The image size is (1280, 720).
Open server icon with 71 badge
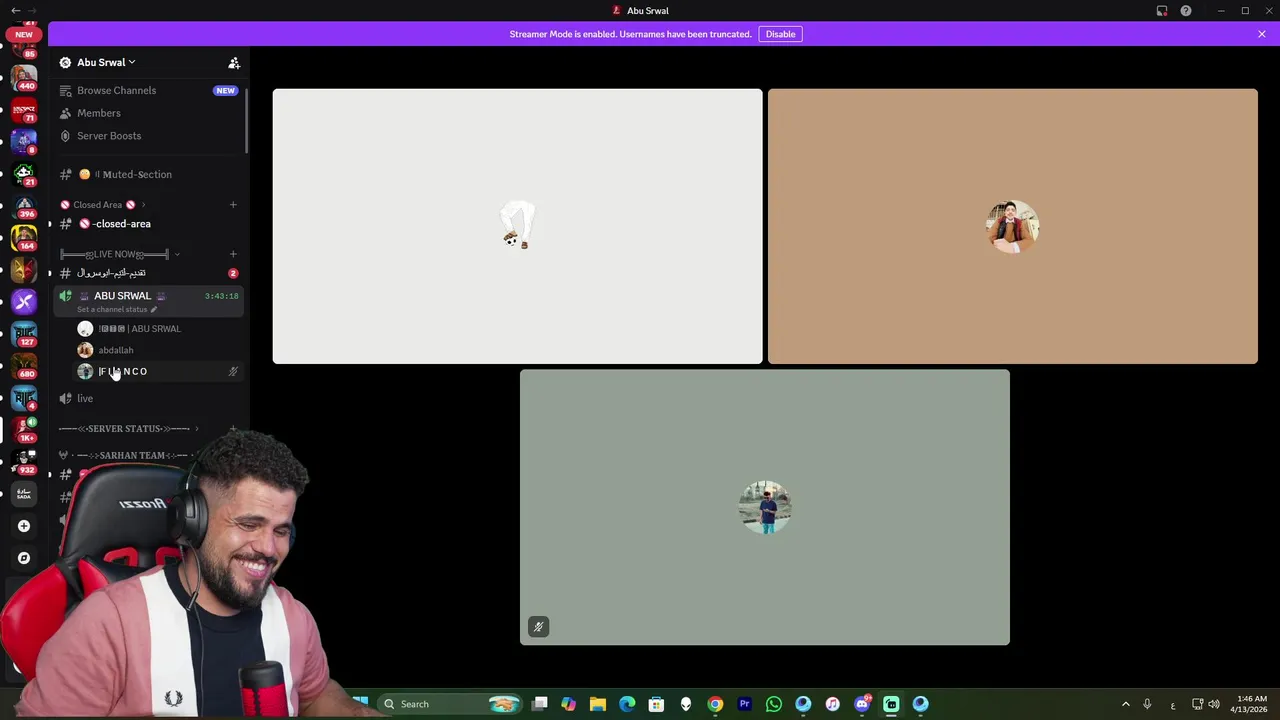click(24, 109)
